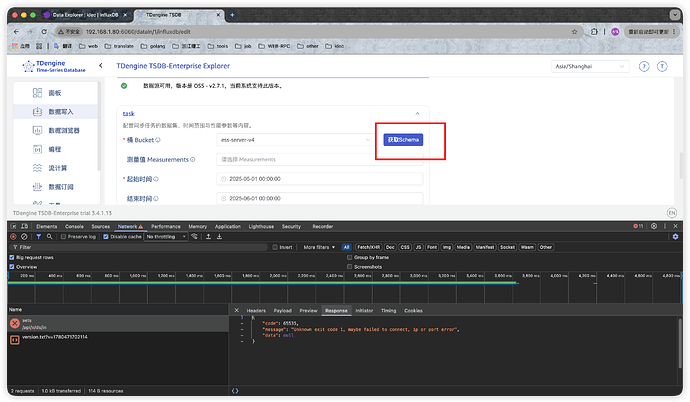Clear the network log
690x402 pixels.
coord(24,237)
